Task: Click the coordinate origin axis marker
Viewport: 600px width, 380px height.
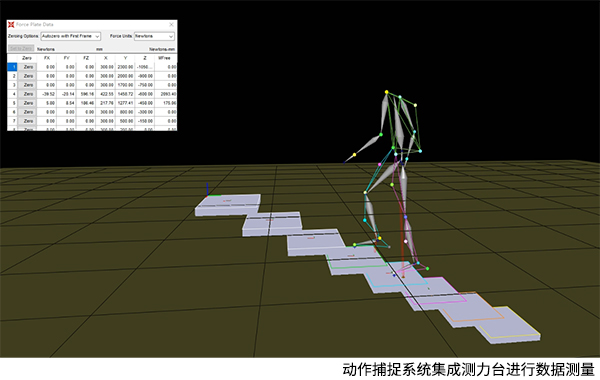Action: (207, 191)
